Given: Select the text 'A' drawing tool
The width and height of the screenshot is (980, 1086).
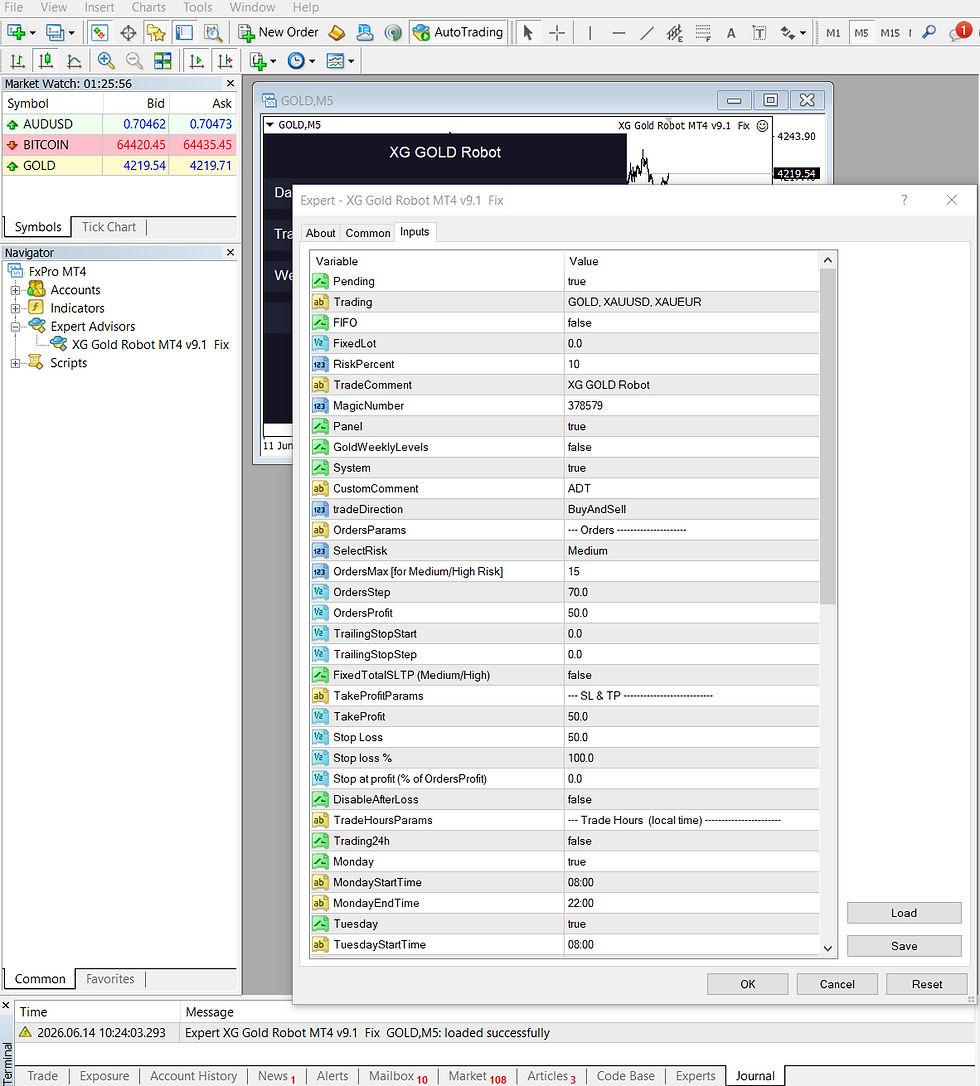Looking at the screenshot, I should click(731, 33).
